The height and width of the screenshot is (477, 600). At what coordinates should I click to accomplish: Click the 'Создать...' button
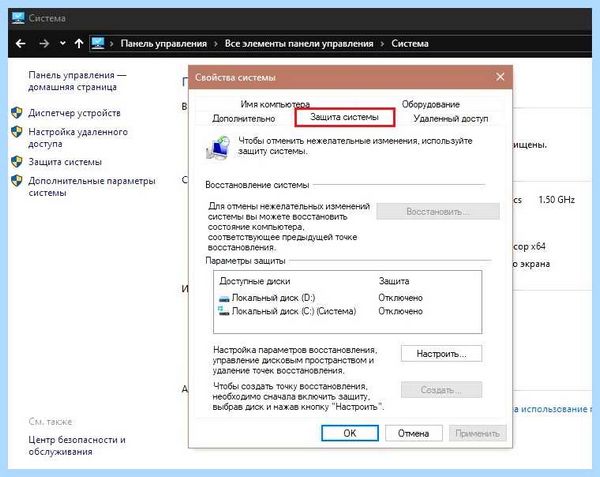pos(442,390)
